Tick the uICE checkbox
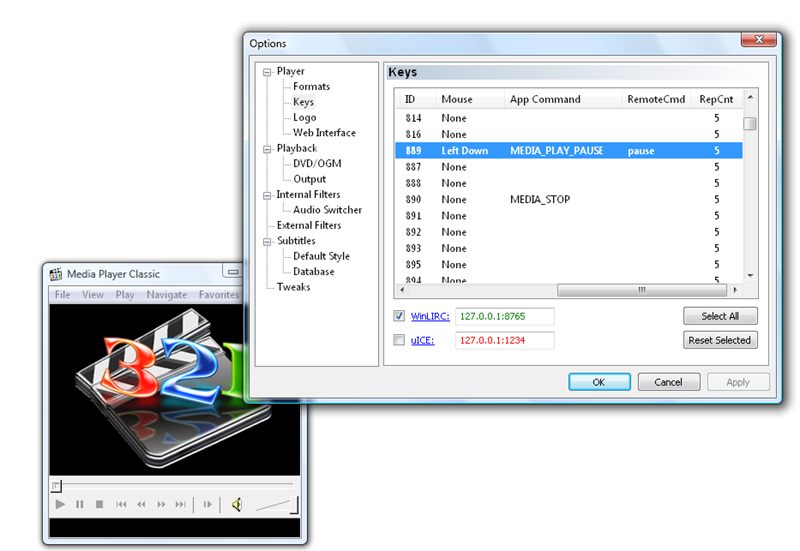Image resolution: width=800 pixels, height=551 pixels. click(x=399, y=340)
